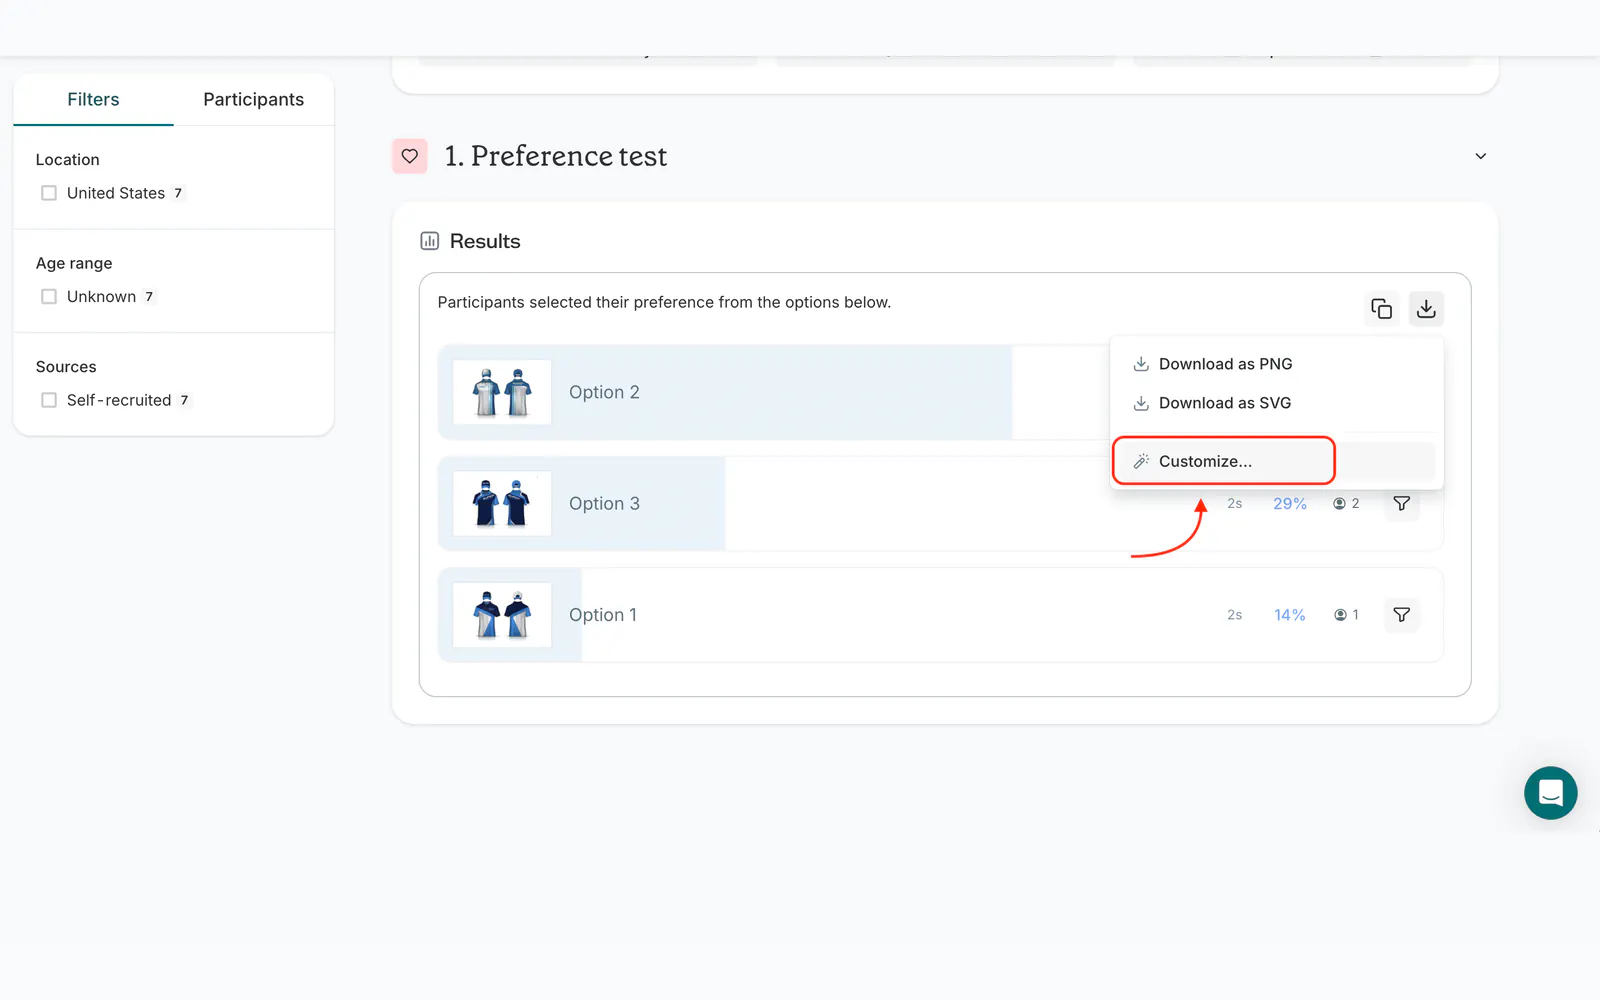
Task: Open the Option 3 jersey thumbnail
Action: (x=502, y=503)
